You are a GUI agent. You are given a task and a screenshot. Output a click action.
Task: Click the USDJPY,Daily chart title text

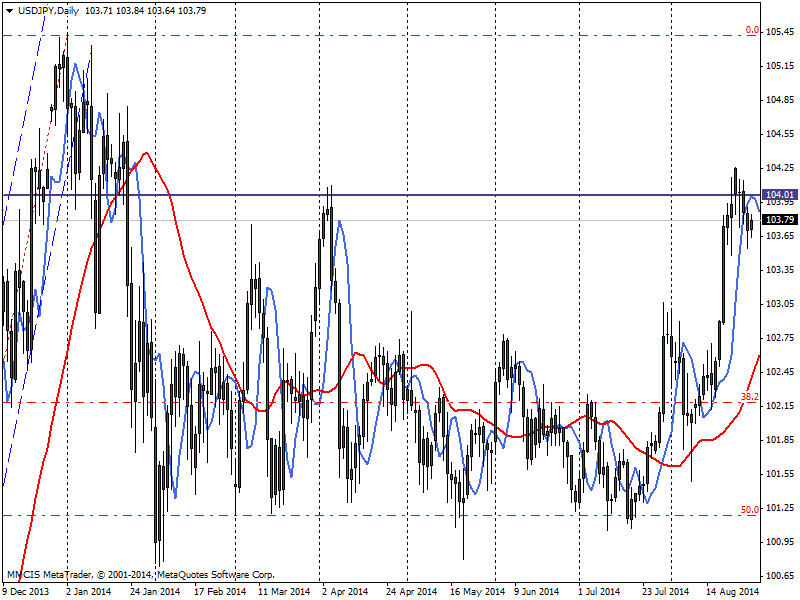click(48, 11)
